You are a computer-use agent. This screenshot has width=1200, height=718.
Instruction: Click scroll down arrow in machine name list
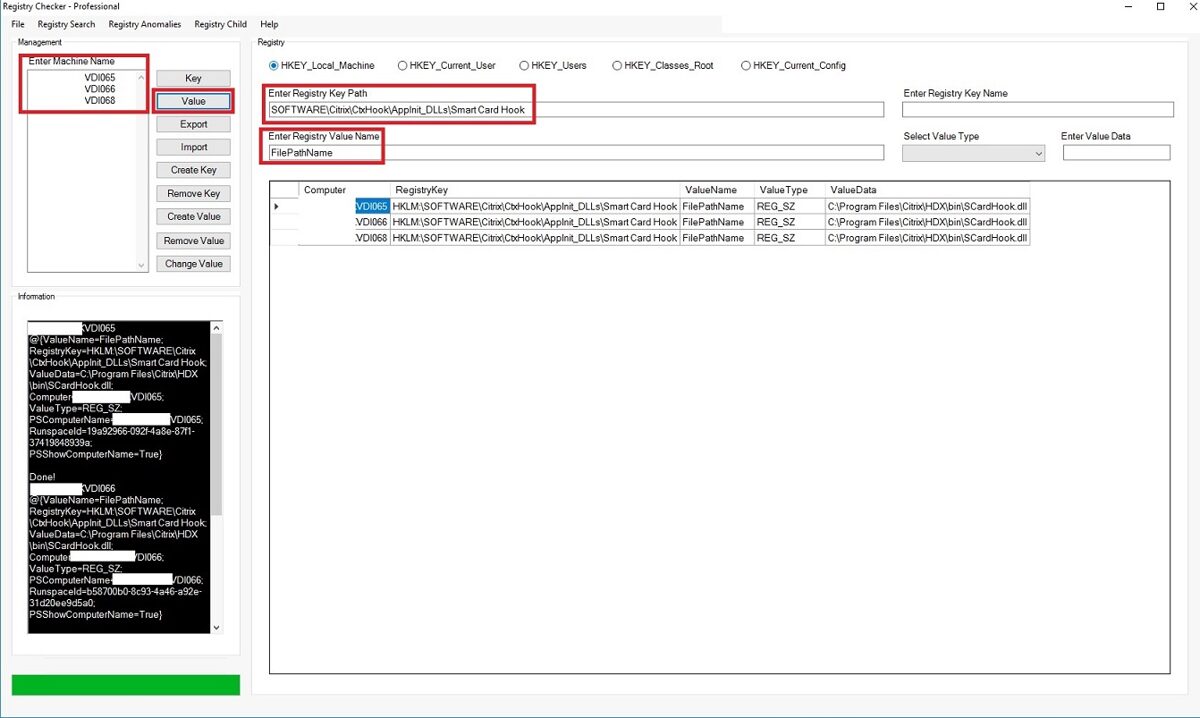[x=140, y=265]
